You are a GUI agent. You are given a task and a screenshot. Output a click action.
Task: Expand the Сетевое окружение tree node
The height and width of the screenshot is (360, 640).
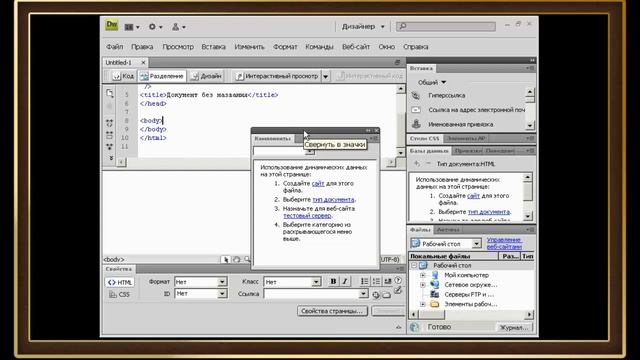pos(423,285)
